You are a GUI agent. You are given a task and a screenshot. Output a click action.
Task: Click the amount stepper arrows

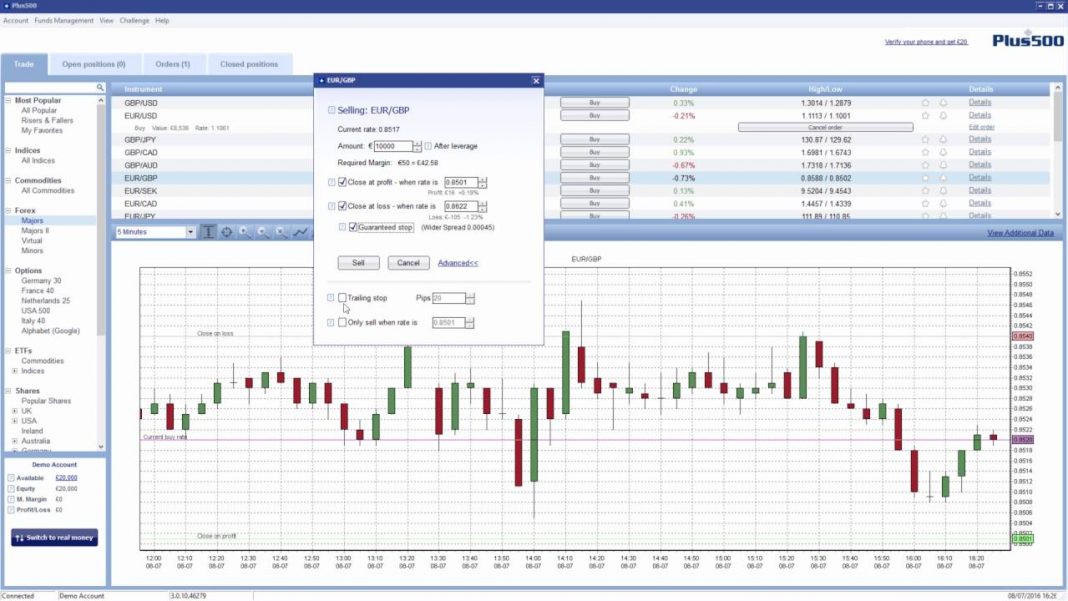tap(417, 146)
